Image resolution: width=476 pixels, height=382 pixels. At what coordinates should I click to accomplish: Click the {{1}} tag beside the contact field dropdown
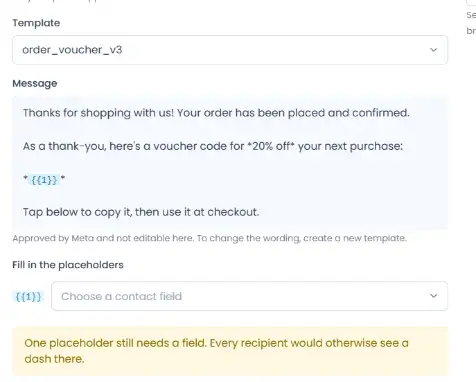(28, 296)
